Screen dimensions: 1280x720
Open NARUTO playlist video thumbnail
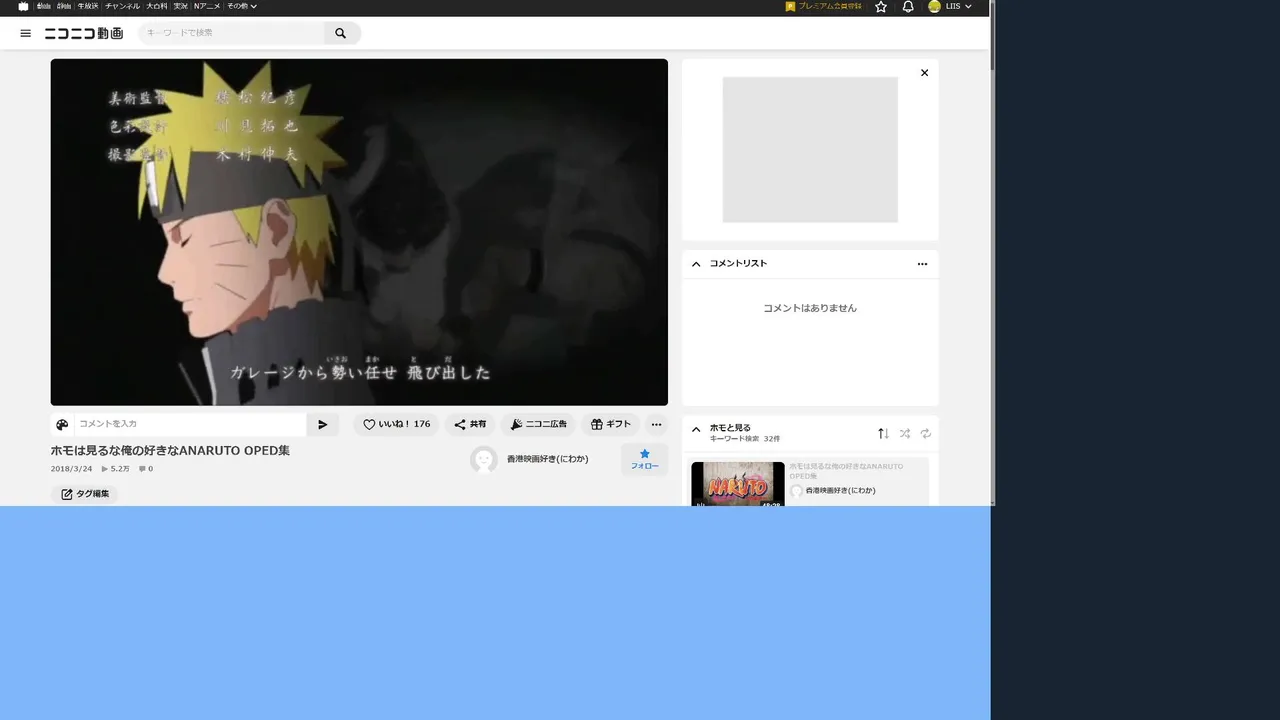coord(738,485)
